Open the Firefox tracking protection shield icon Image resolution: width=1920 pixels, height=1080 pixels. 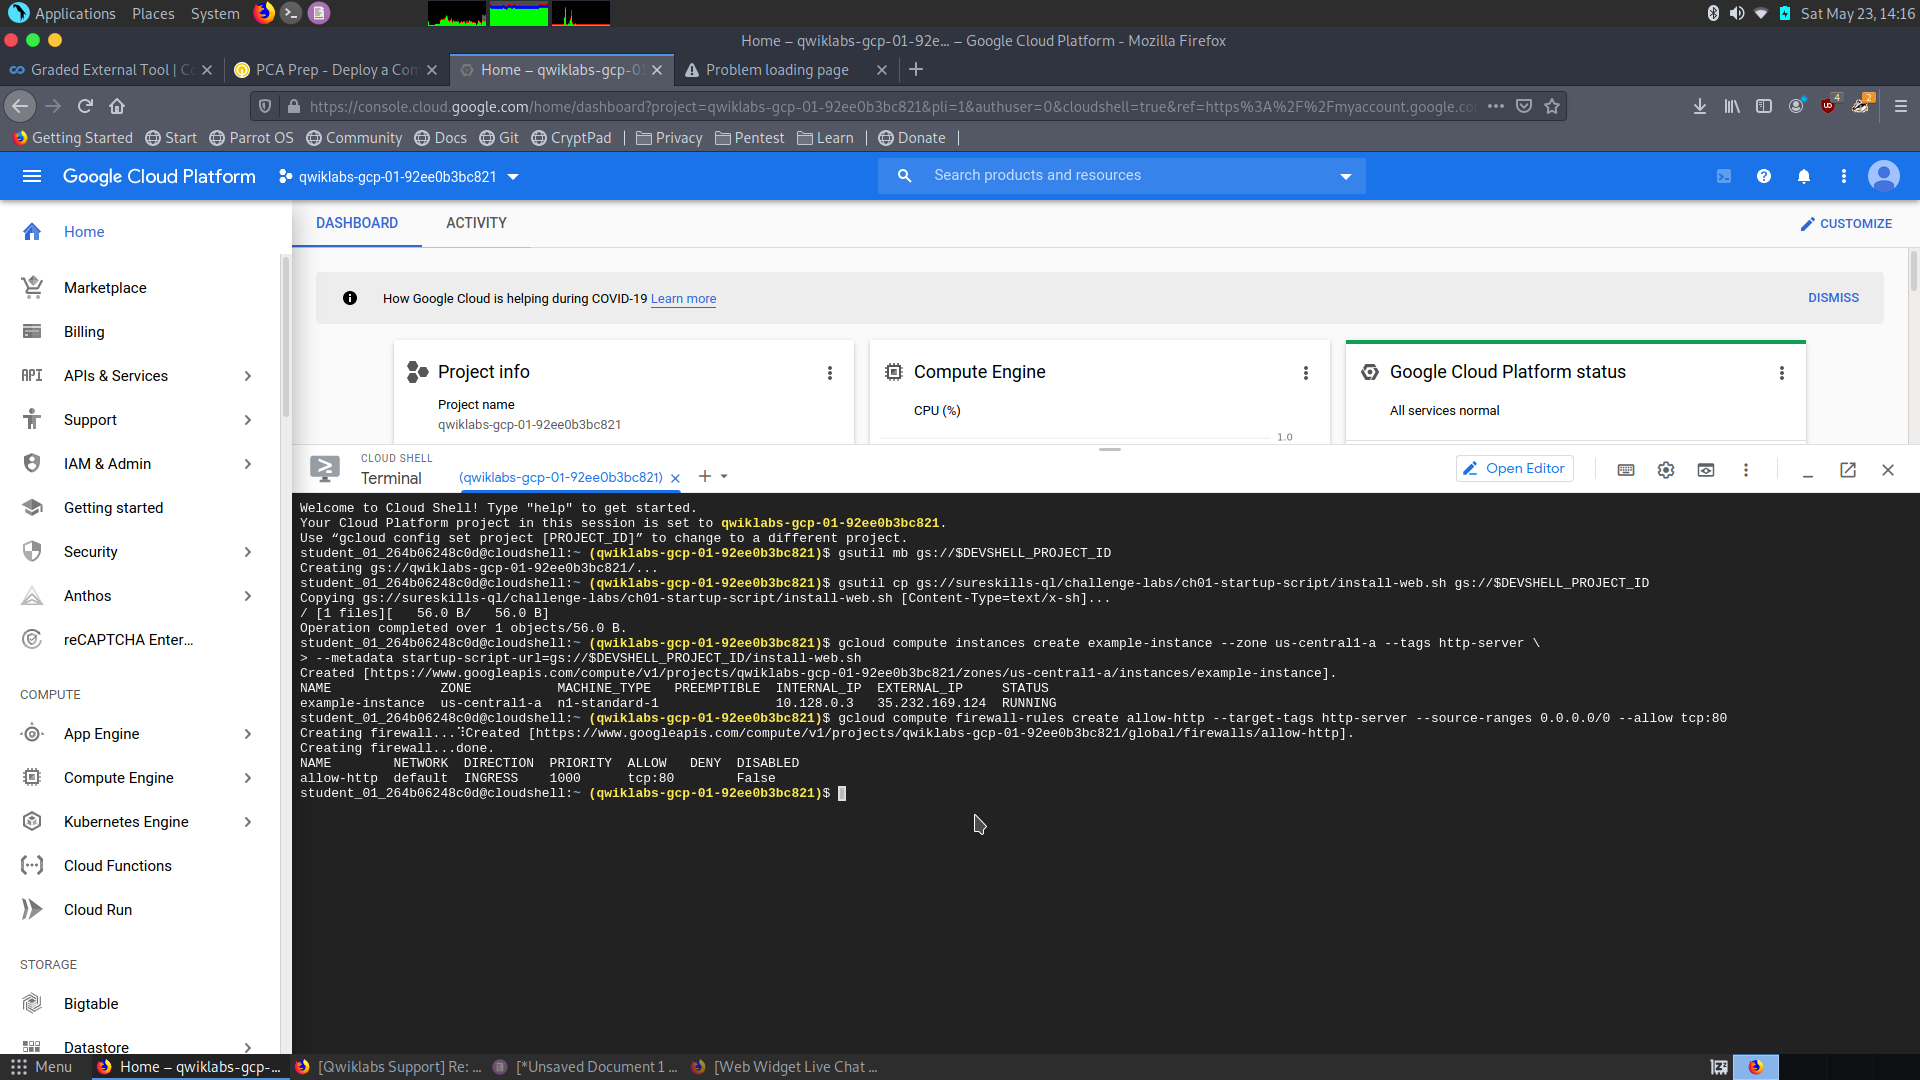[263, 106]
